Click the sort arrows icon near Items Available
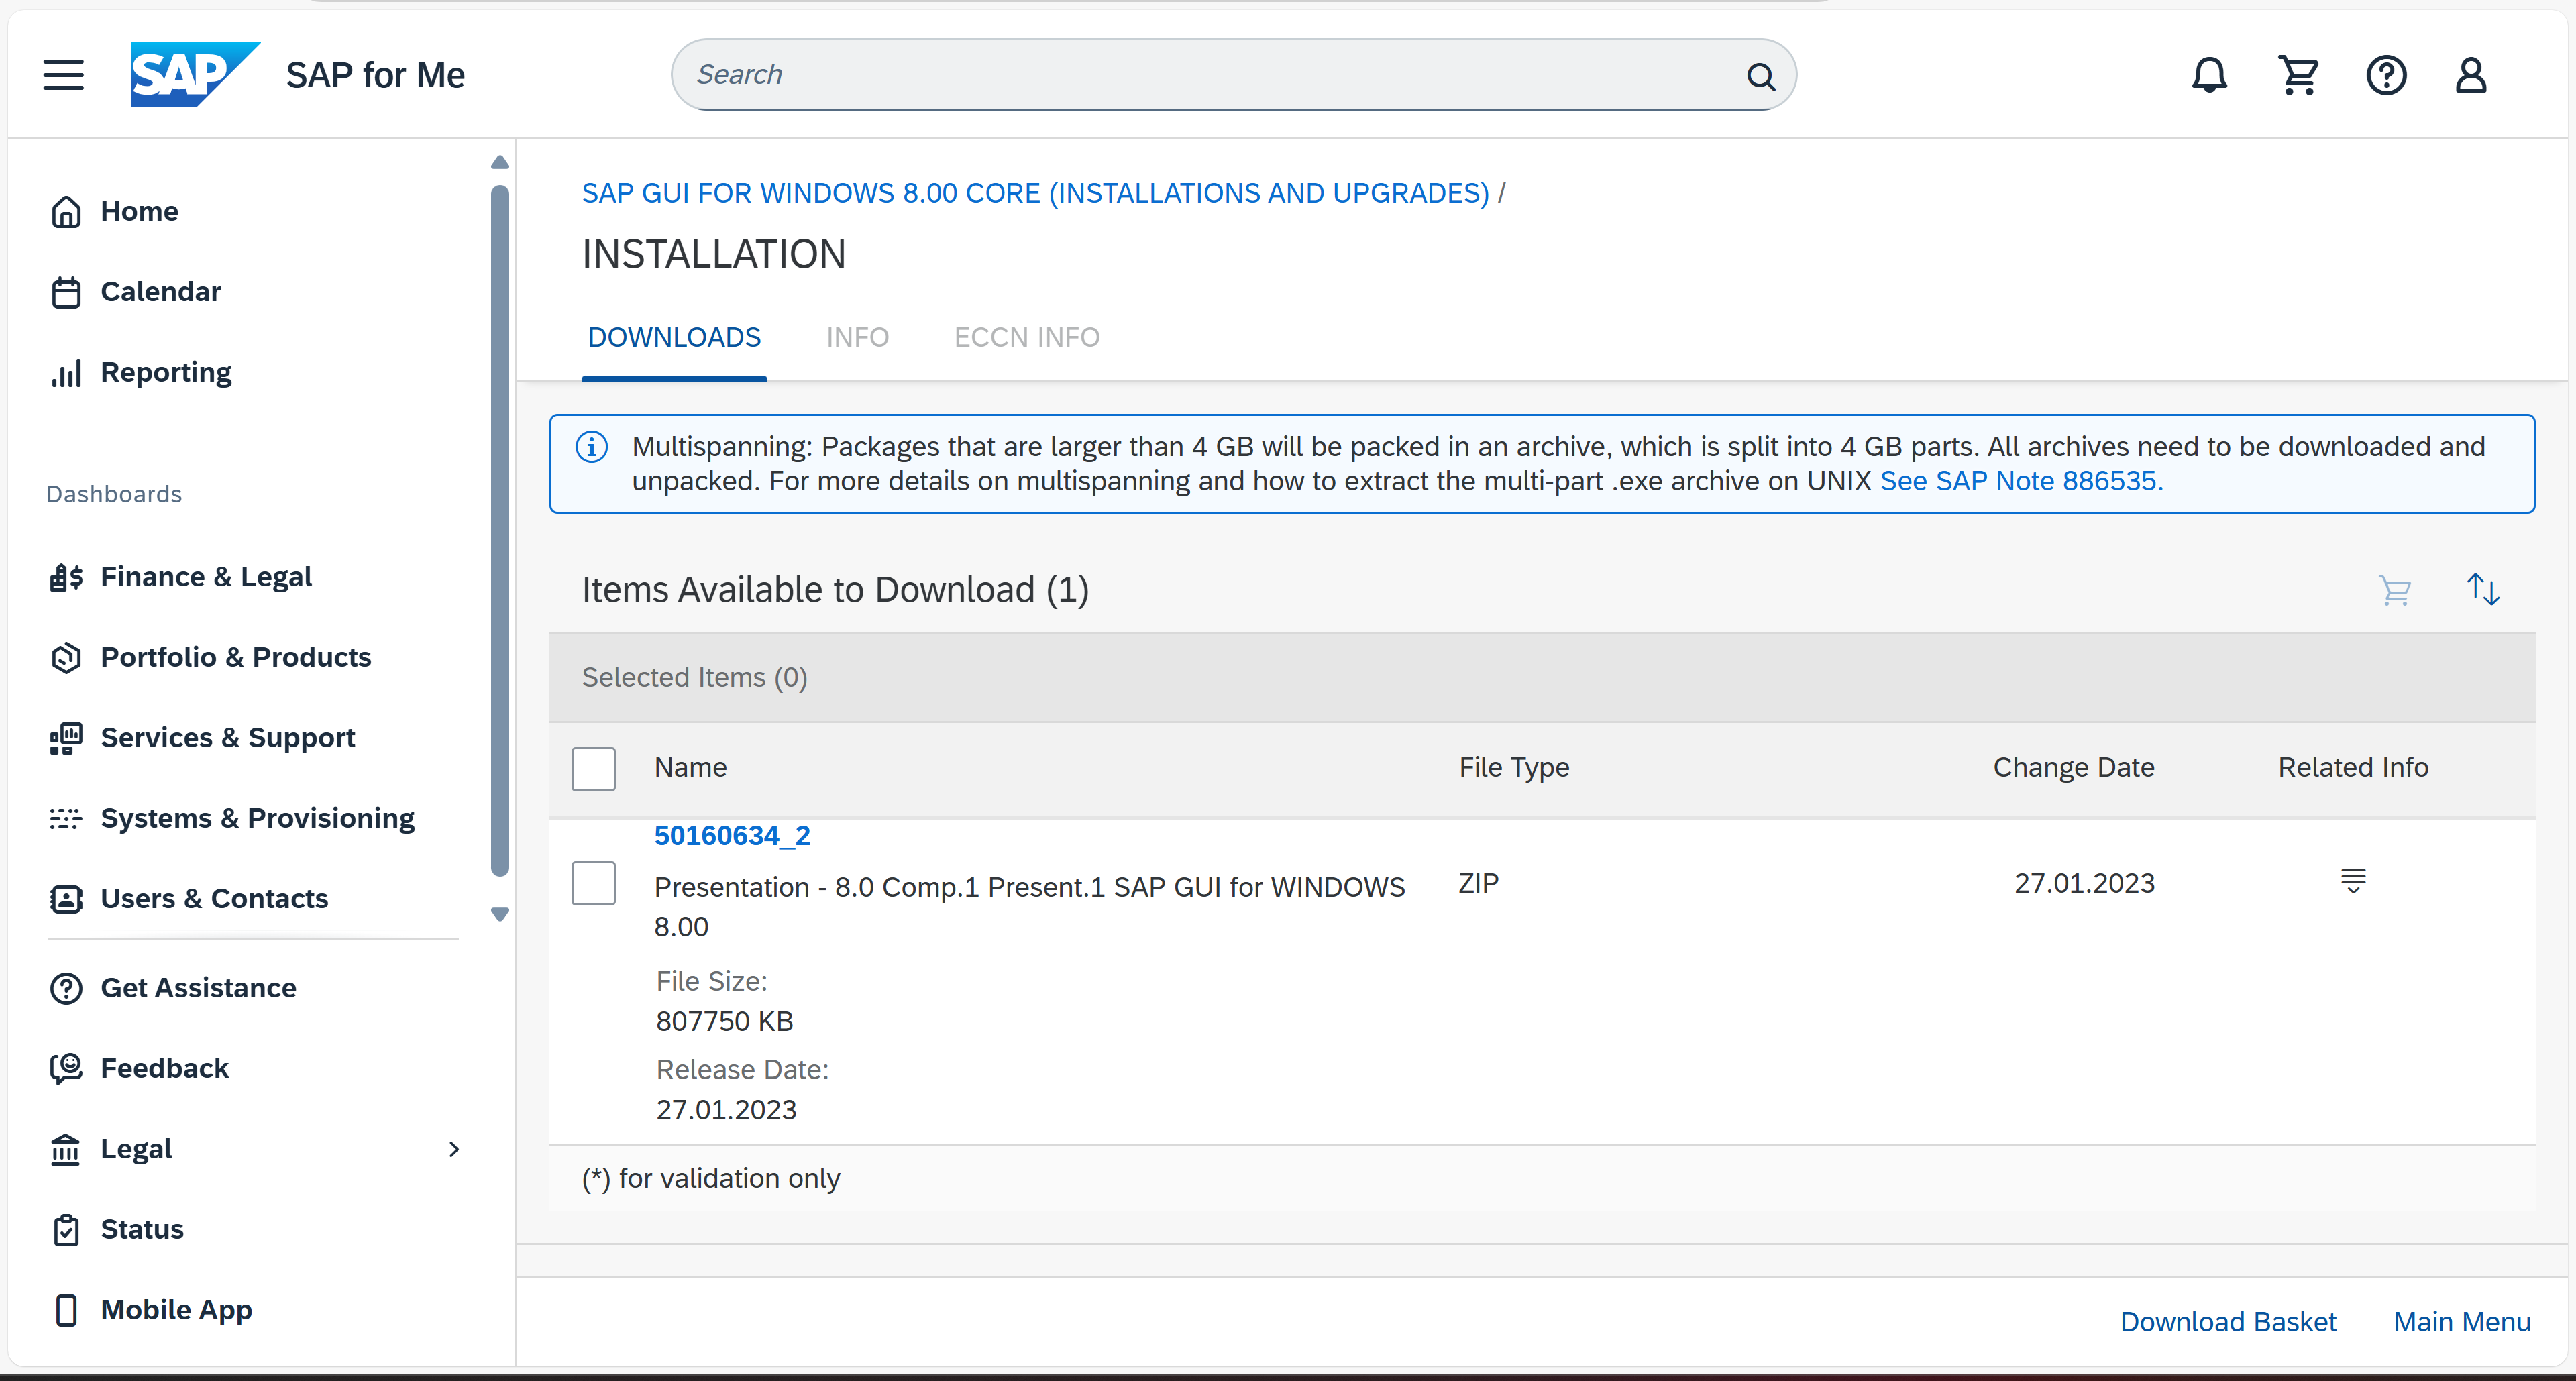Viewport: 2576px width, 1381px height. click(2484, 590)
